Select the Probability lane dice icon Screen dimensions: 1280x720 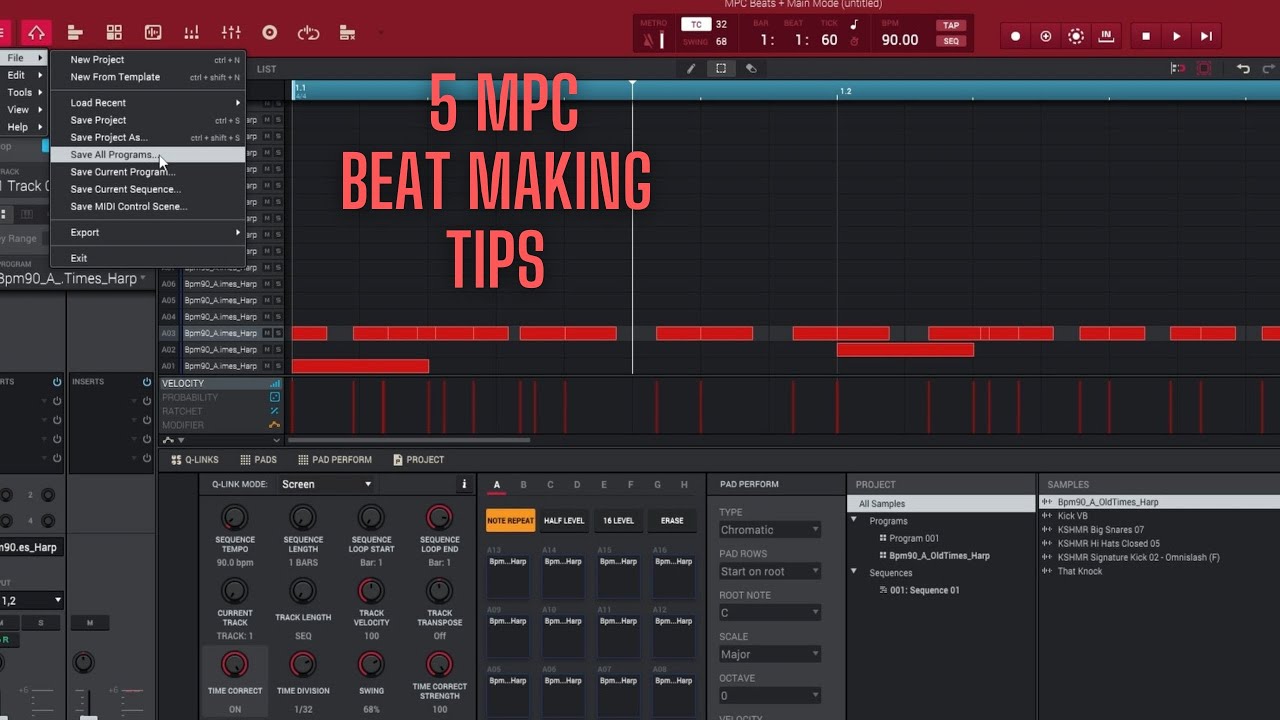pyautogui.click(x=275, y=397)
